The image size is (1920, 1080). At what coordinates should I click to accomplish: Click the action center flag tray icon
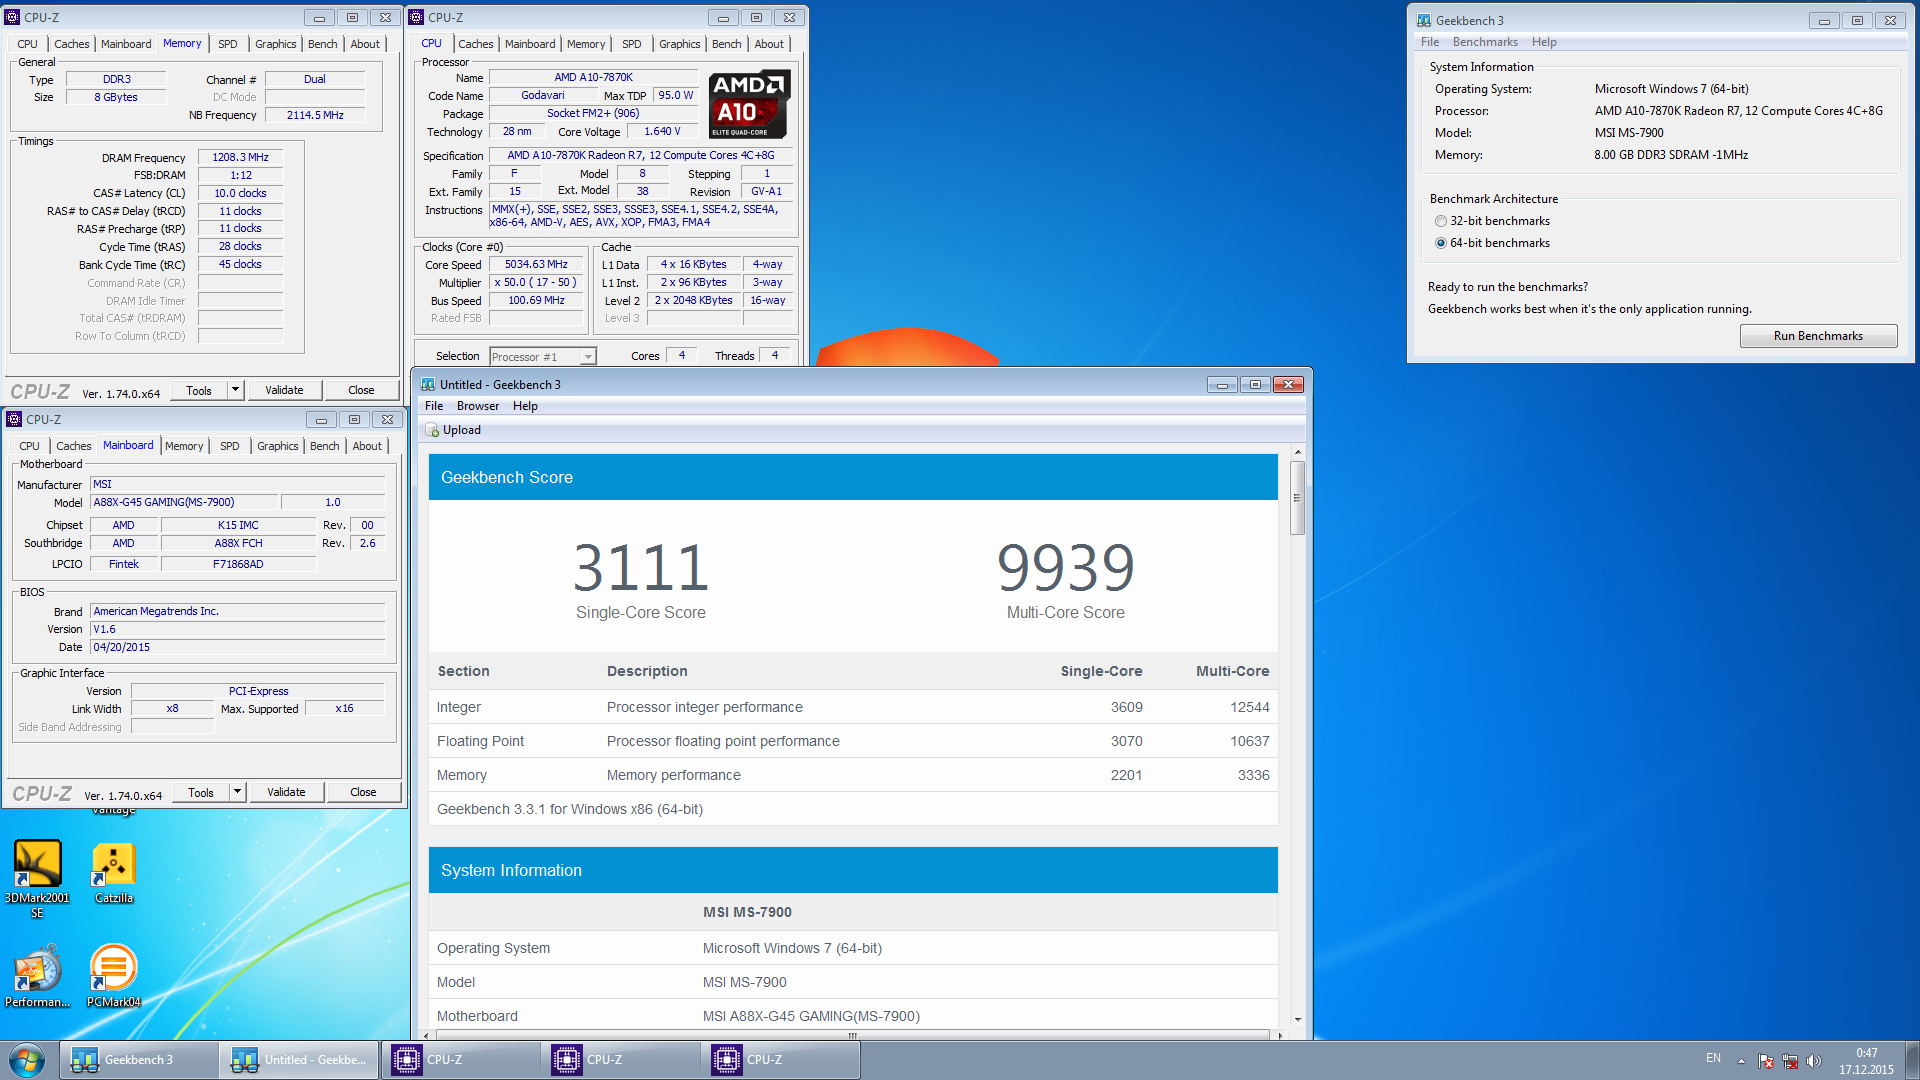click(x=1766, y=1061)
